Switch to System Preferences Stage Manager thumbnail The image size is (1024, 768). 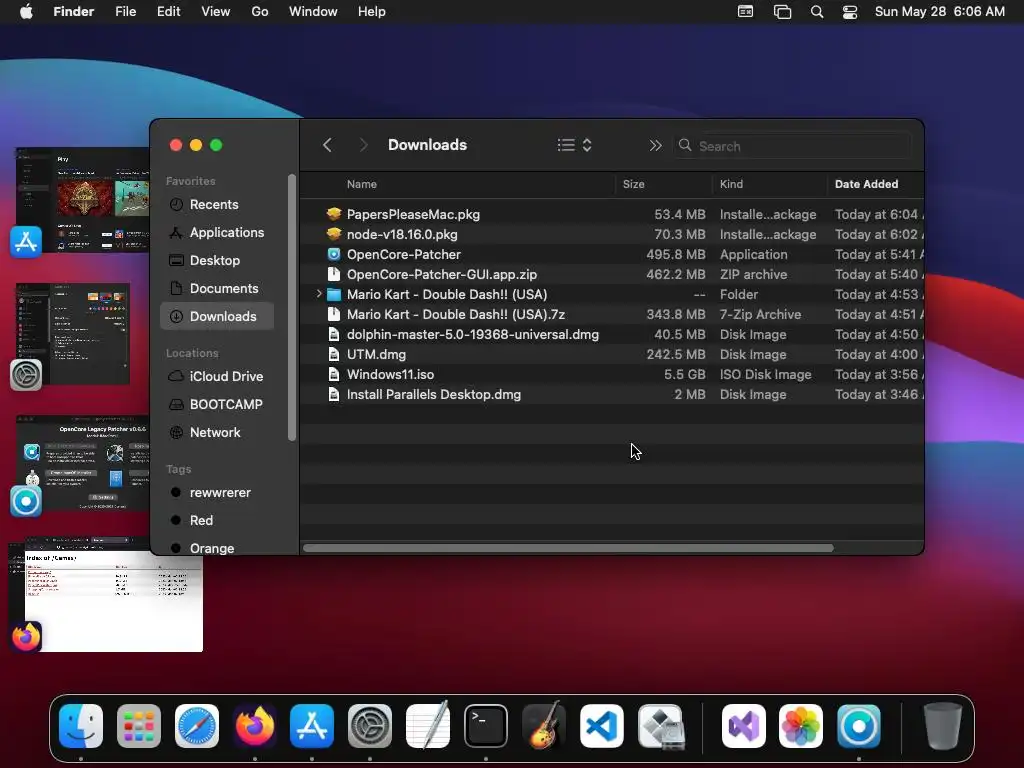click(72, 334)
